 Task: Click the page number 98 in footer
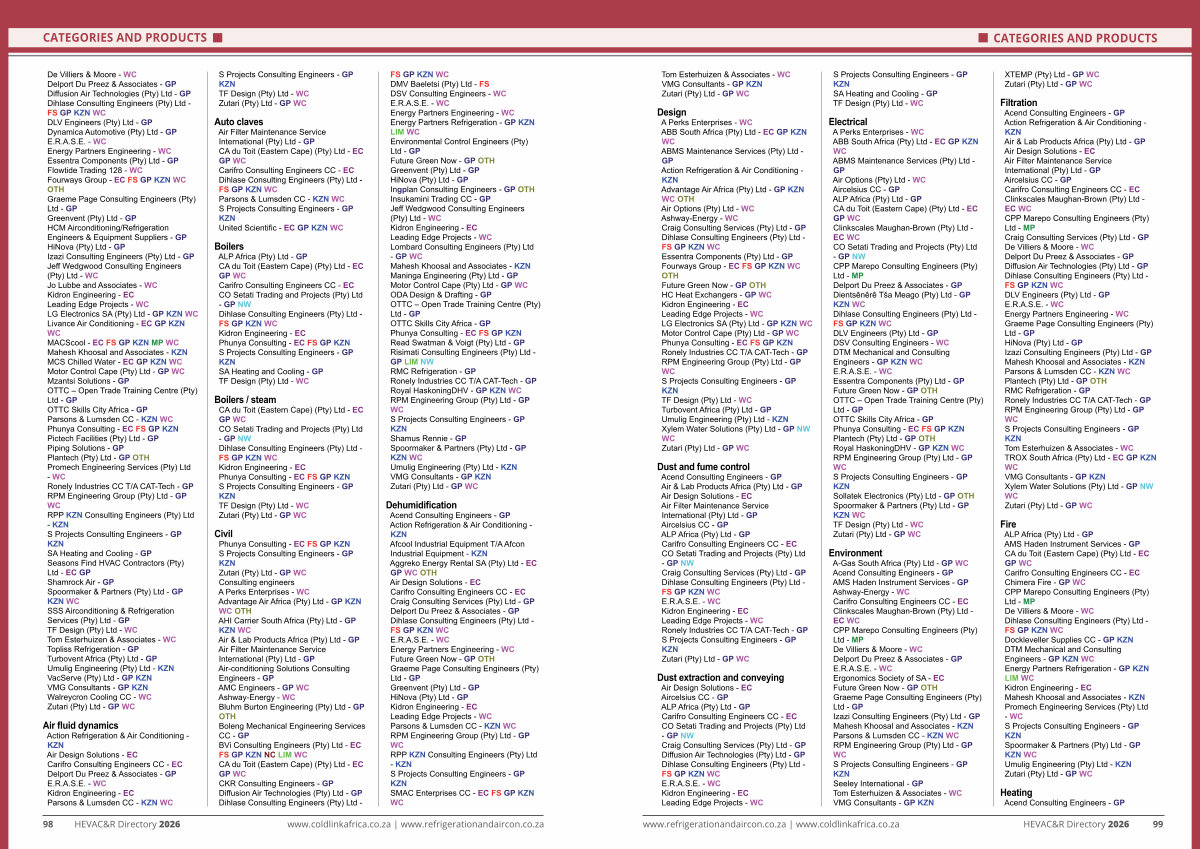[47, 825]
